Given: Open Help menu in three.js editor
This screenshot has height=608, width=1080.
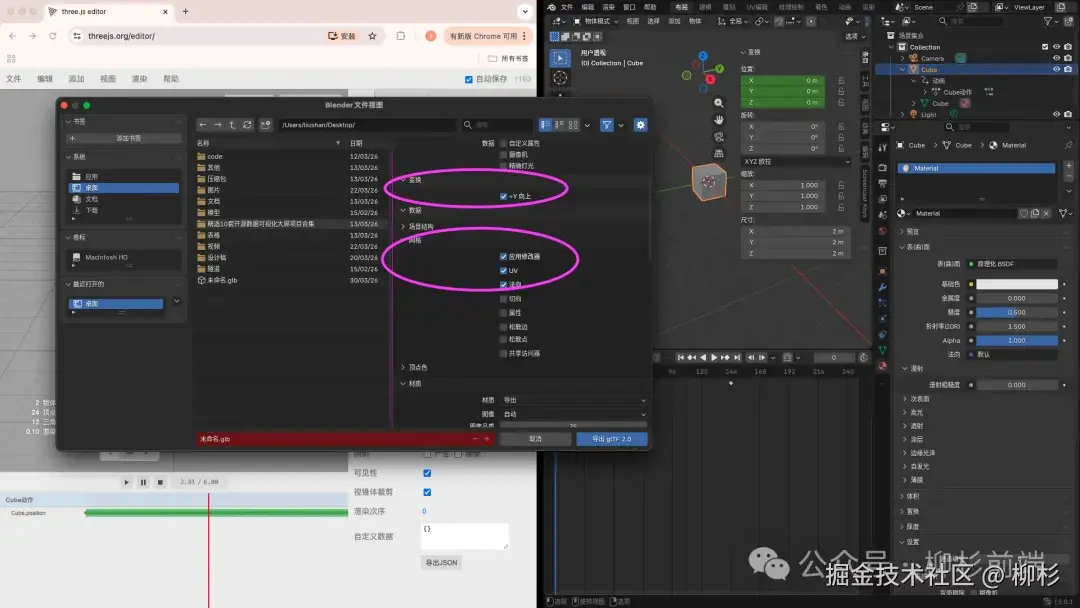Looking at the screenshot, I should 171,79.
